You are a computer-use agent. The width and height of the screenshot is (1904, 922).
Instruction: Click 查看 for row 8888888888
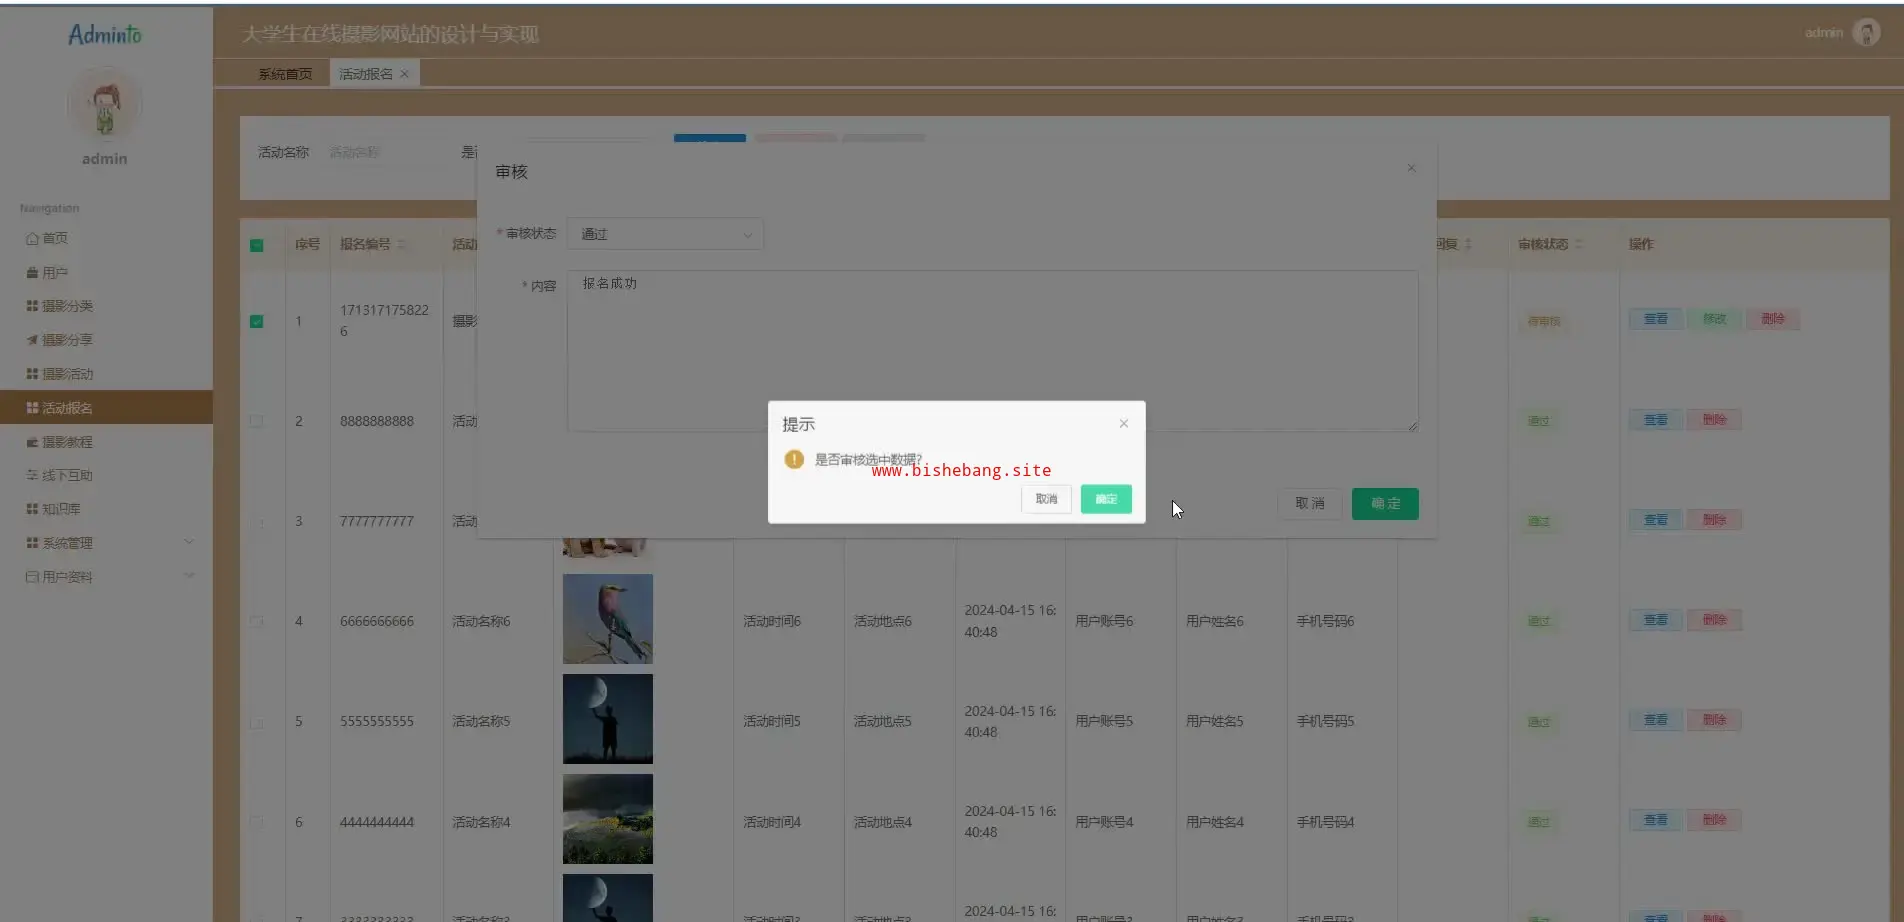point(1655,420)
